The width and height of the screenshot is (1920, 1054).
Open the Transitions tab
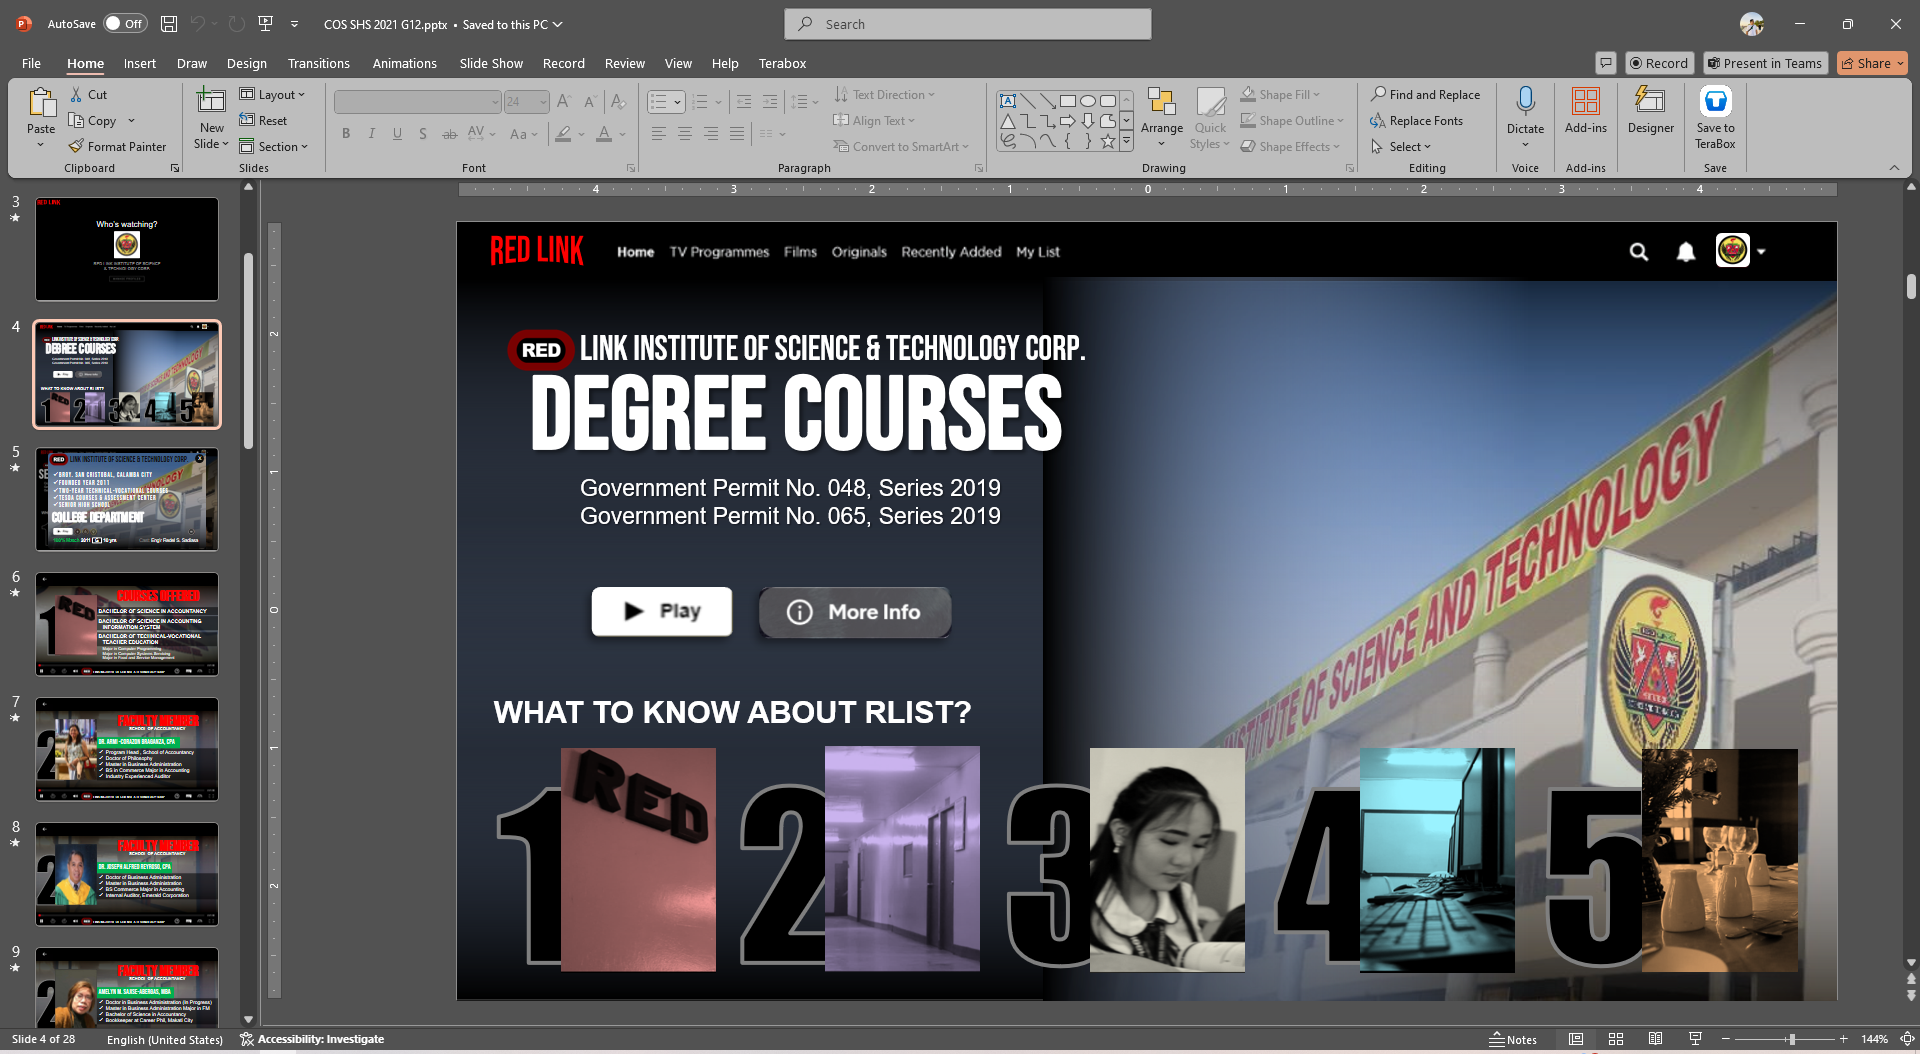(x=318, y=63)
